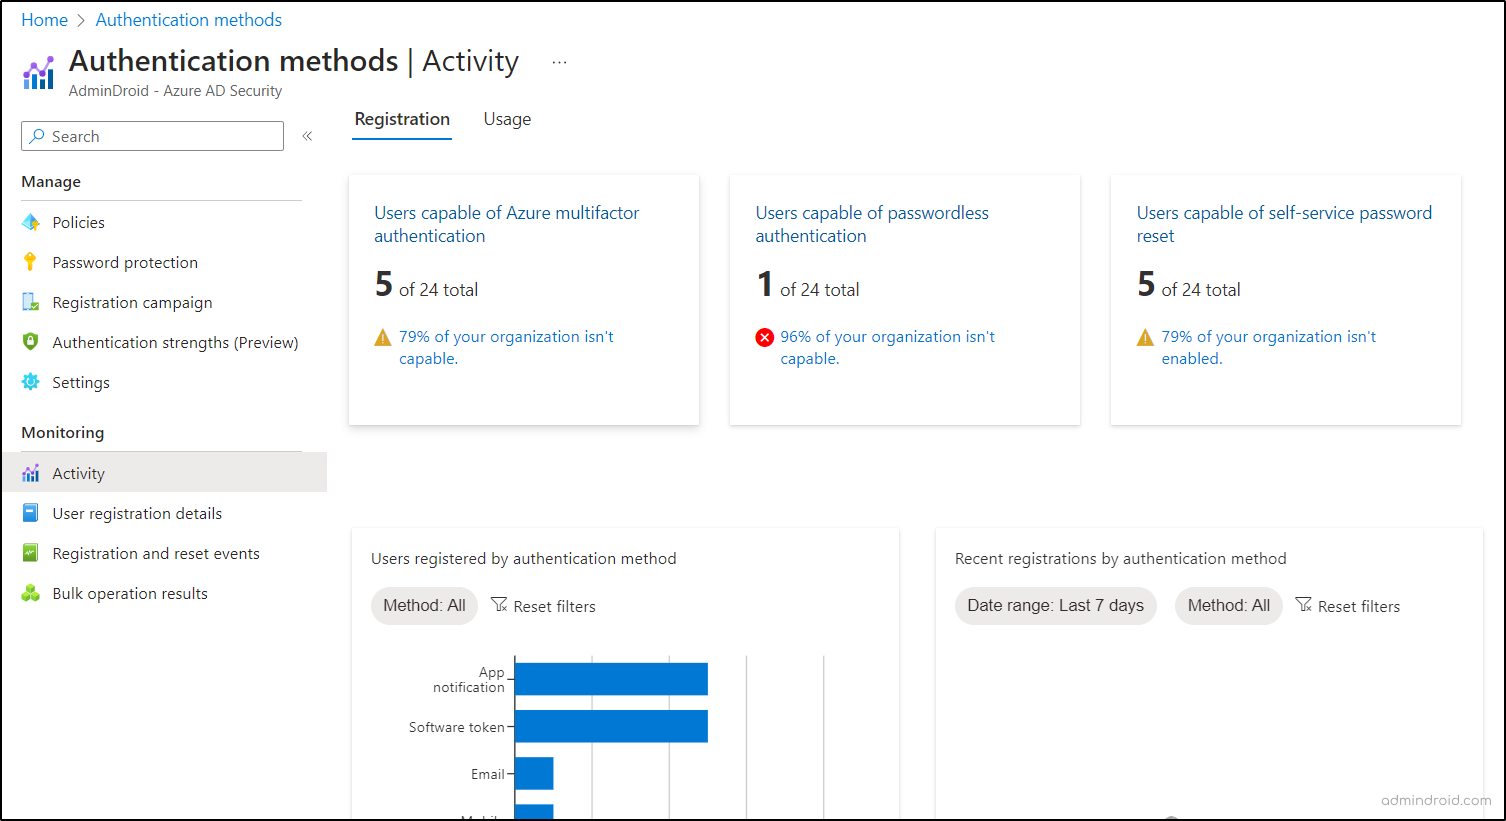Image resolution: width=1506 pixels, height=821 pixels.
Task: Click the Settings gear icon
Action: tap(31, 382)
